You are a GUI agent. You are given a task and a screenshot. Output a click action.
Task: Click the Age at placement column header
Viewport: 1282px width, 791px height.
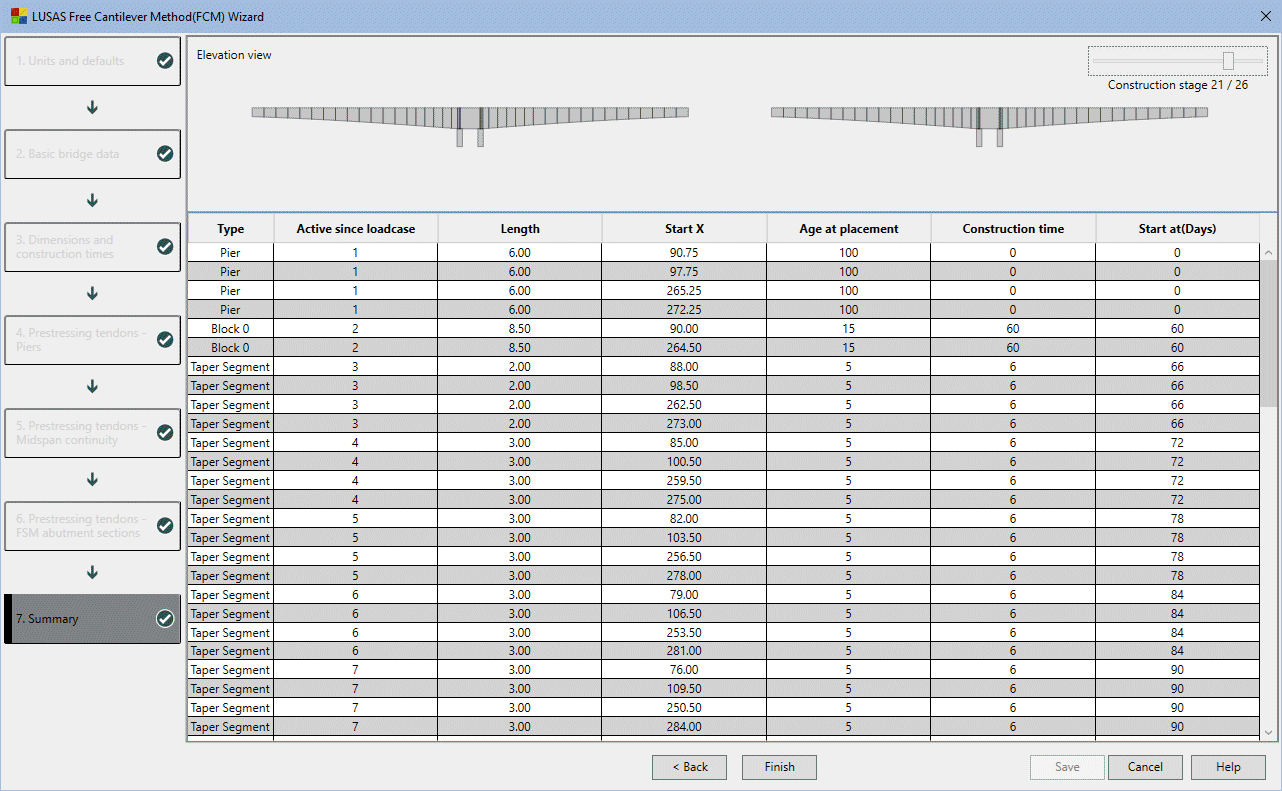(x=848, y=229)
